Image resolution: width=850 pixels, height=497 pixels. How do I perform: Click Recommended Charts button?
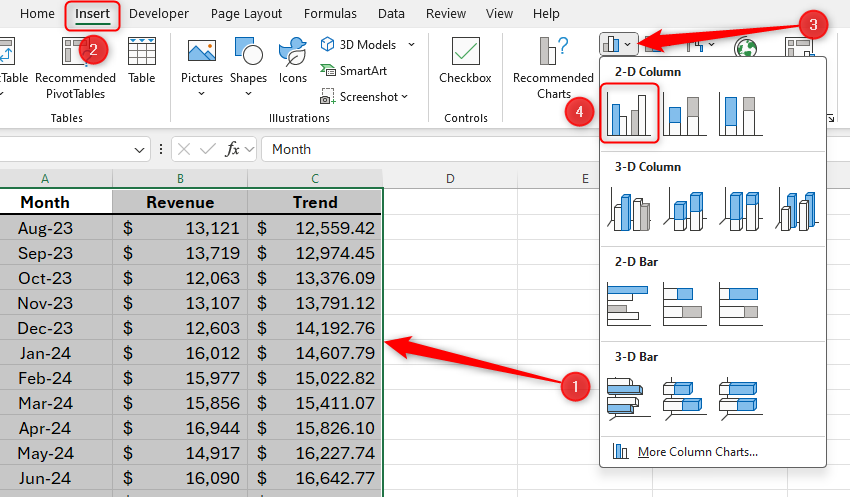553,68
